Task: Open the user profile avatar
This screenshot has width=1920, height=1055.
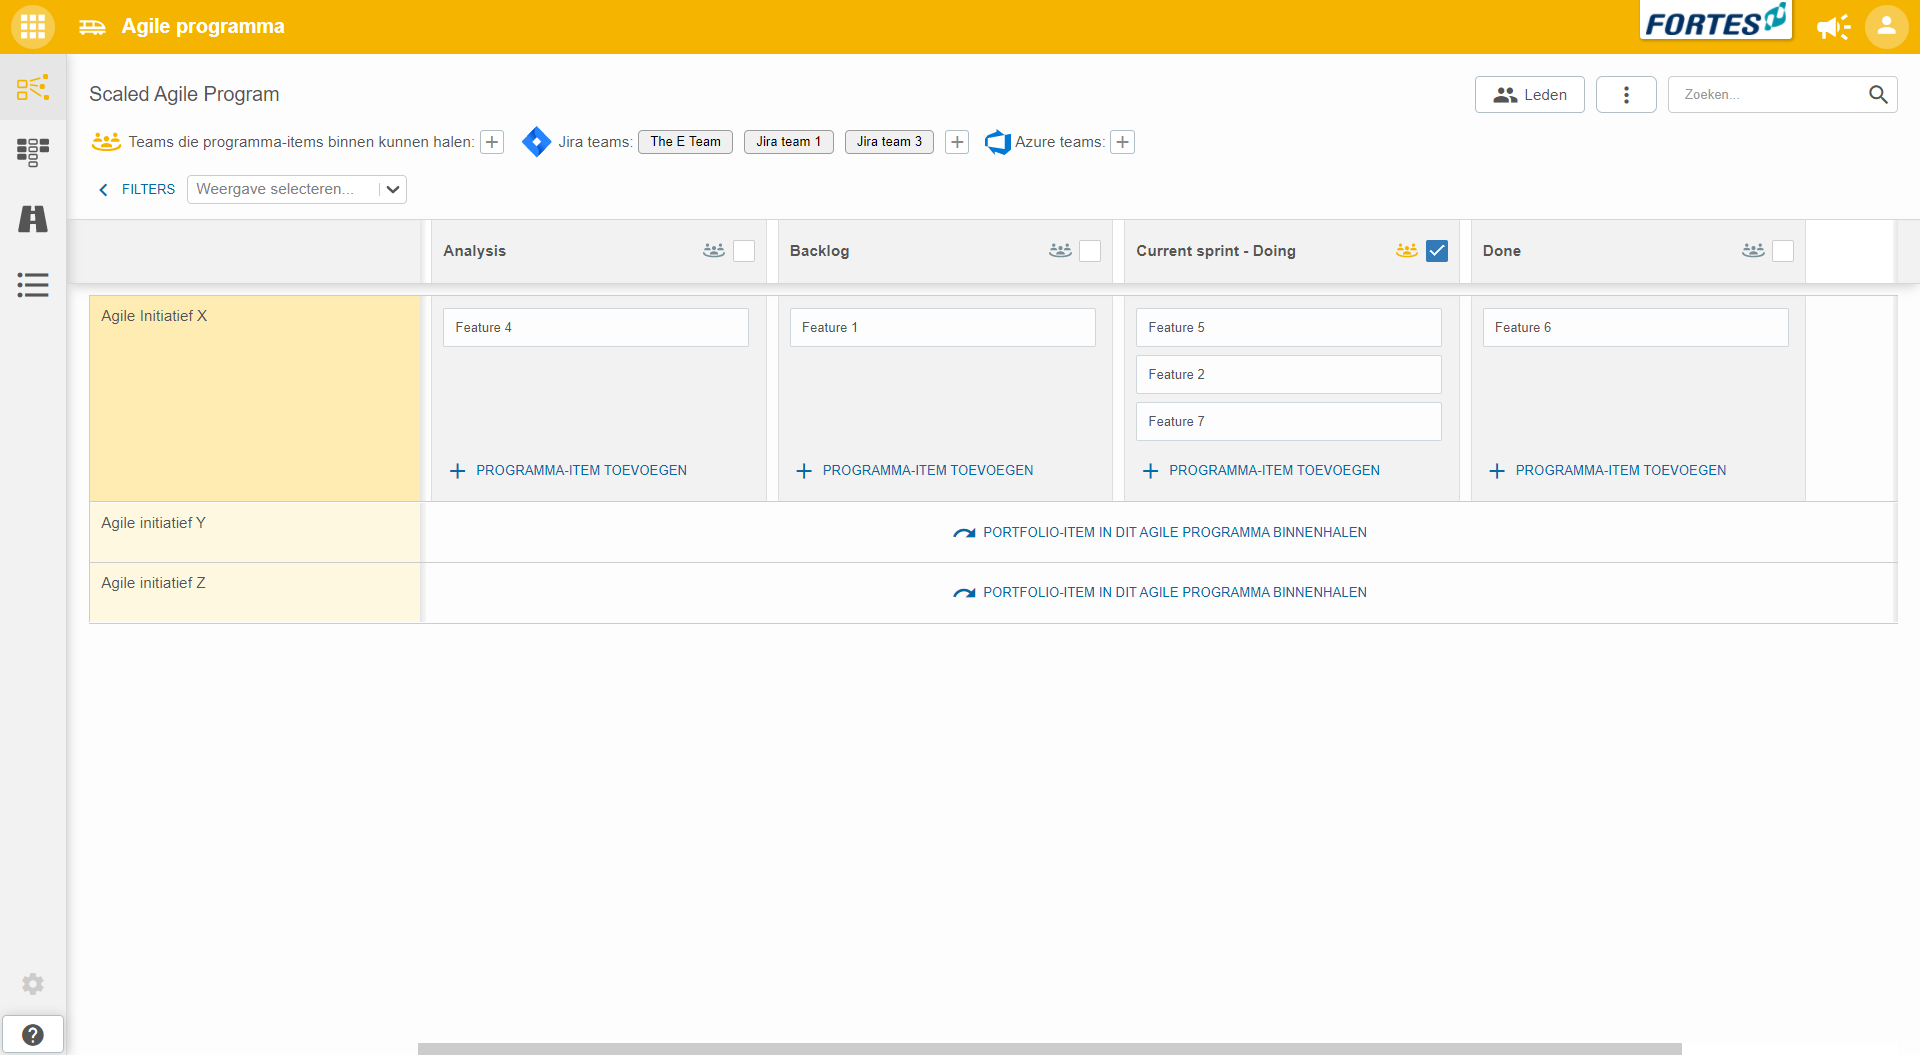Action: tap(1886, 27)
